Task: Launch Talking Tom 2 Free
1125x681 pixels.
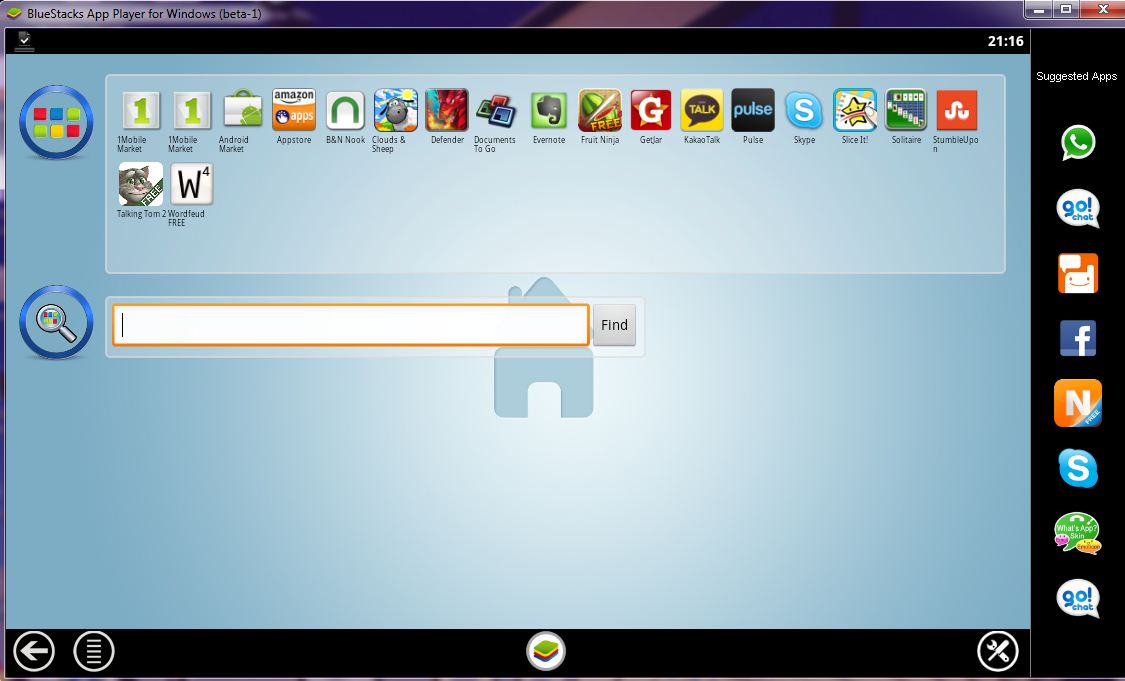Action: point(141,184)
